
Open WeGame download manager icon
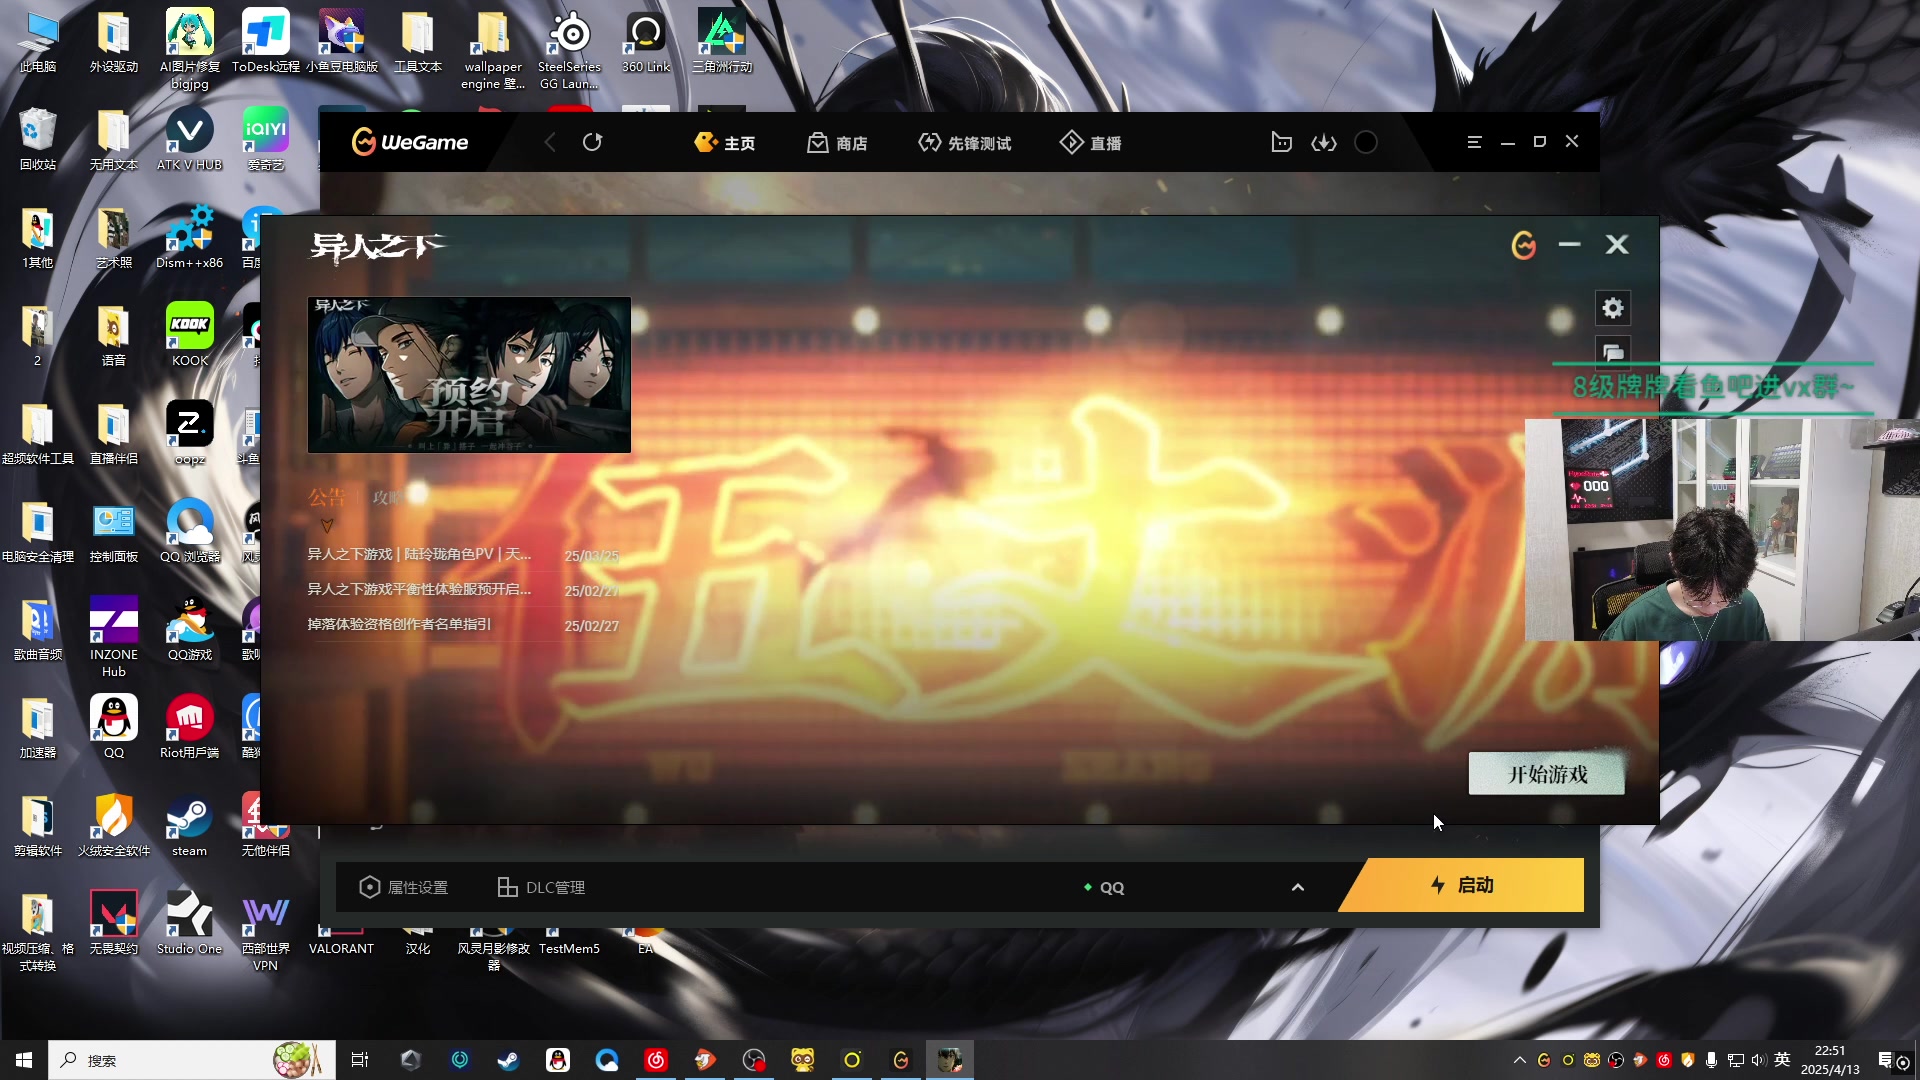pos(1323,143)
